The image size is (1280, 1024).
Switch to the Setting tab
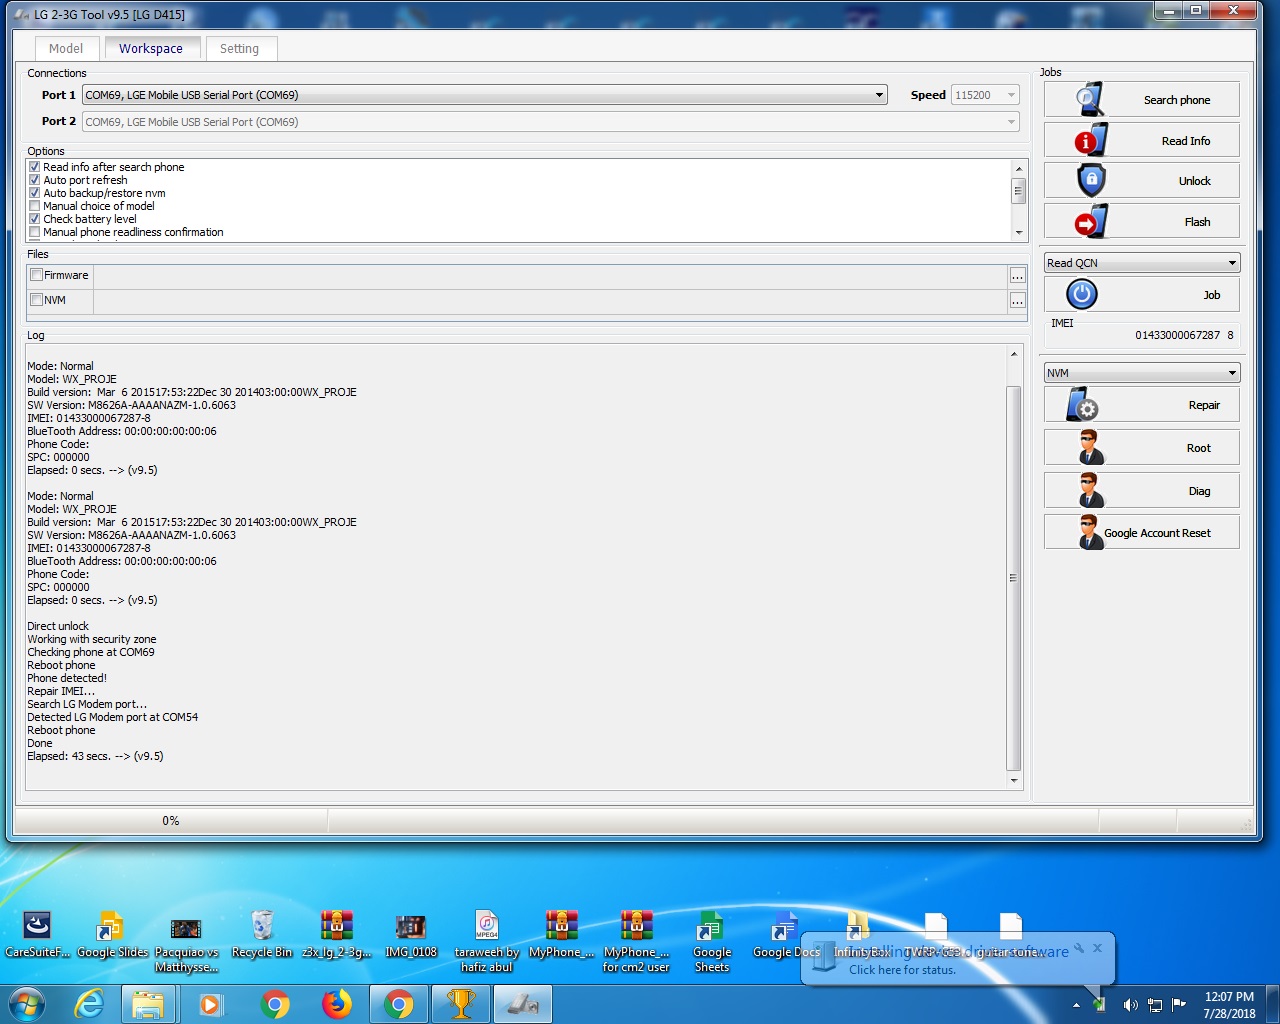239,48
